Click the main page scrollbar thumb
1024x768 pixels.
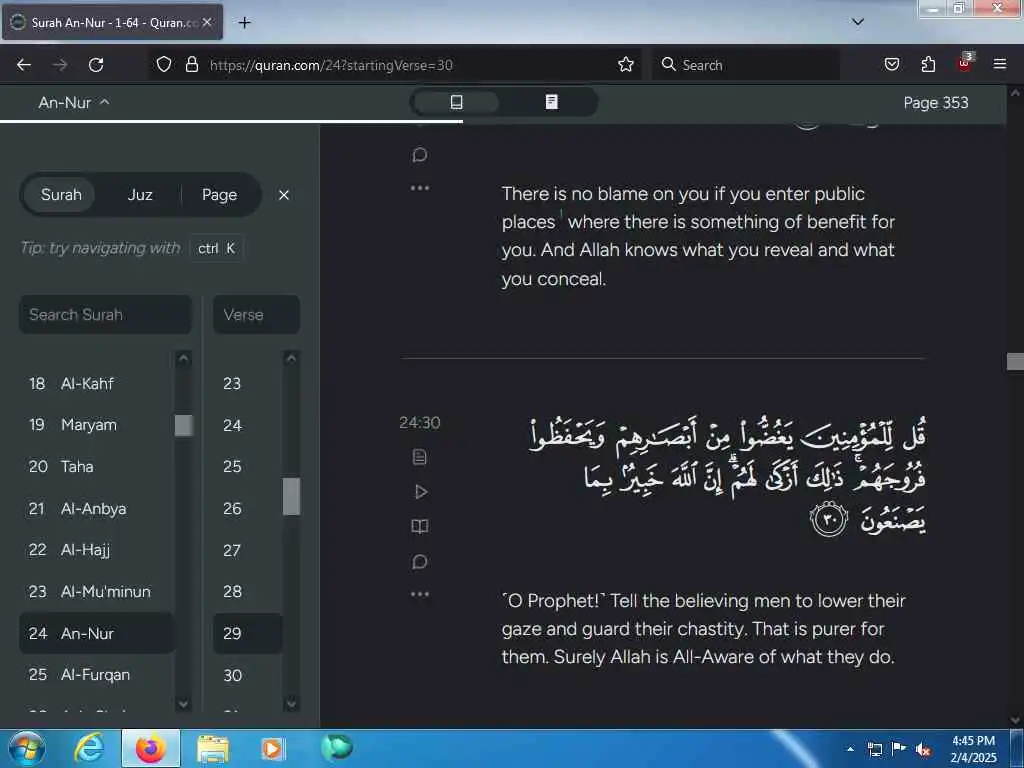pos(1015,361)
